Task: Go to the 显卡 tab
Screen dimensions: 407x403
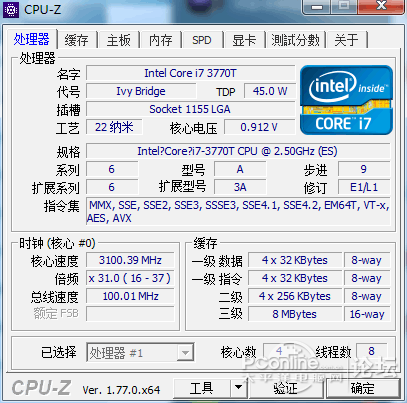Action: coord(244,40)
